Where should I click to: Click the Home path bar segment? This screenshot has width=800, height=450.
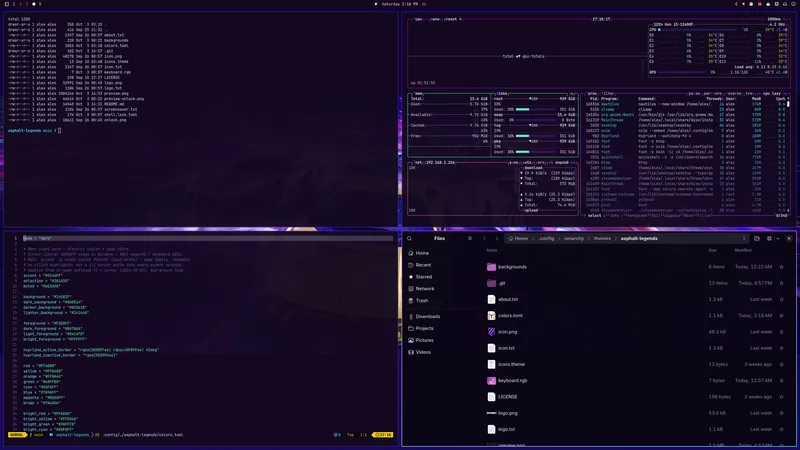(518, 238)
